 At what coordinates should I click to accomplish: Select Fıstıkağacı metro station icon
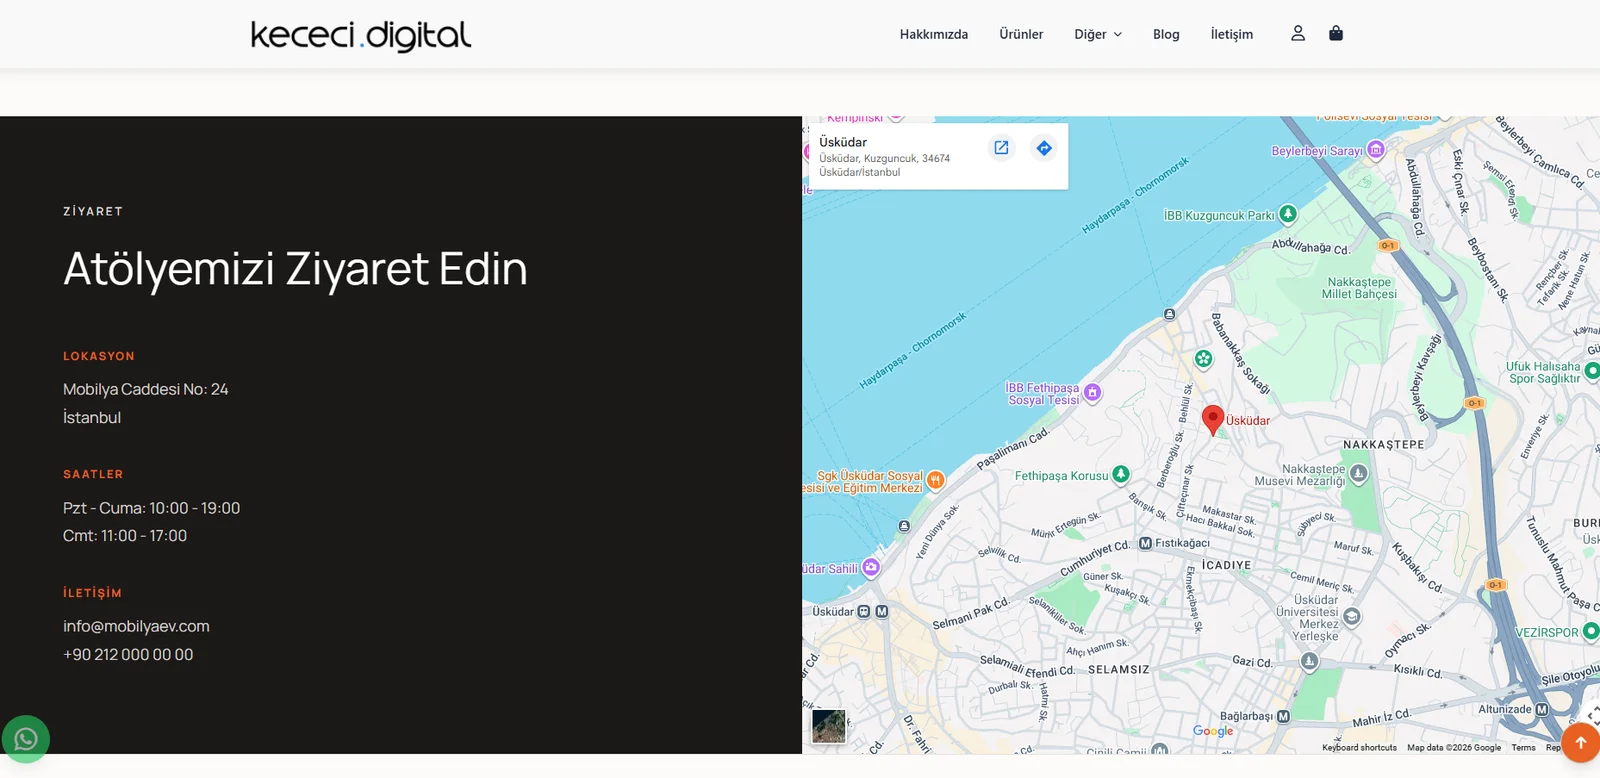1145,543
